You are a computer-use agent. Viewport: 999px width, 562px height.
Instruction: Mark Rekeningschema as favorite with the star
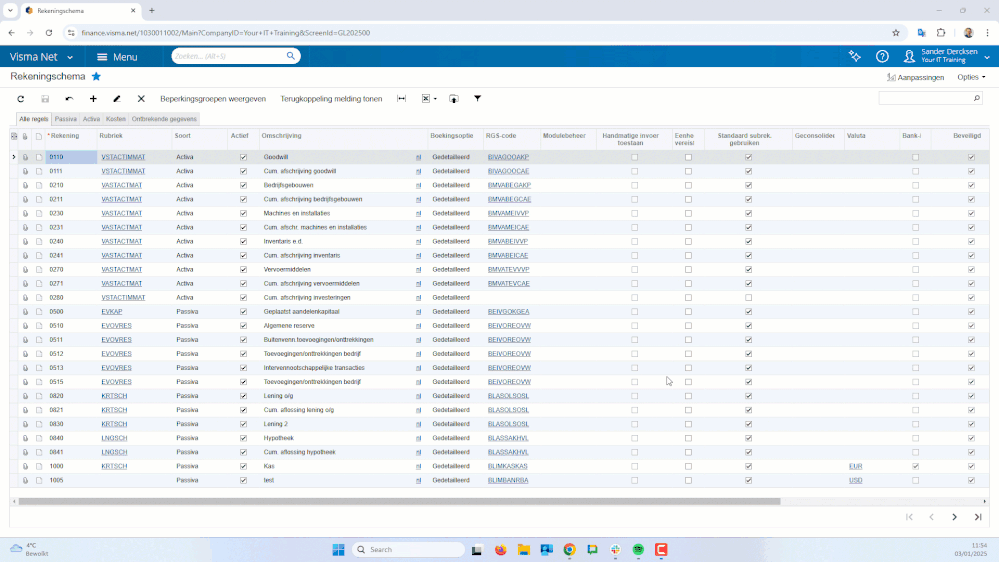click(96, 76)
